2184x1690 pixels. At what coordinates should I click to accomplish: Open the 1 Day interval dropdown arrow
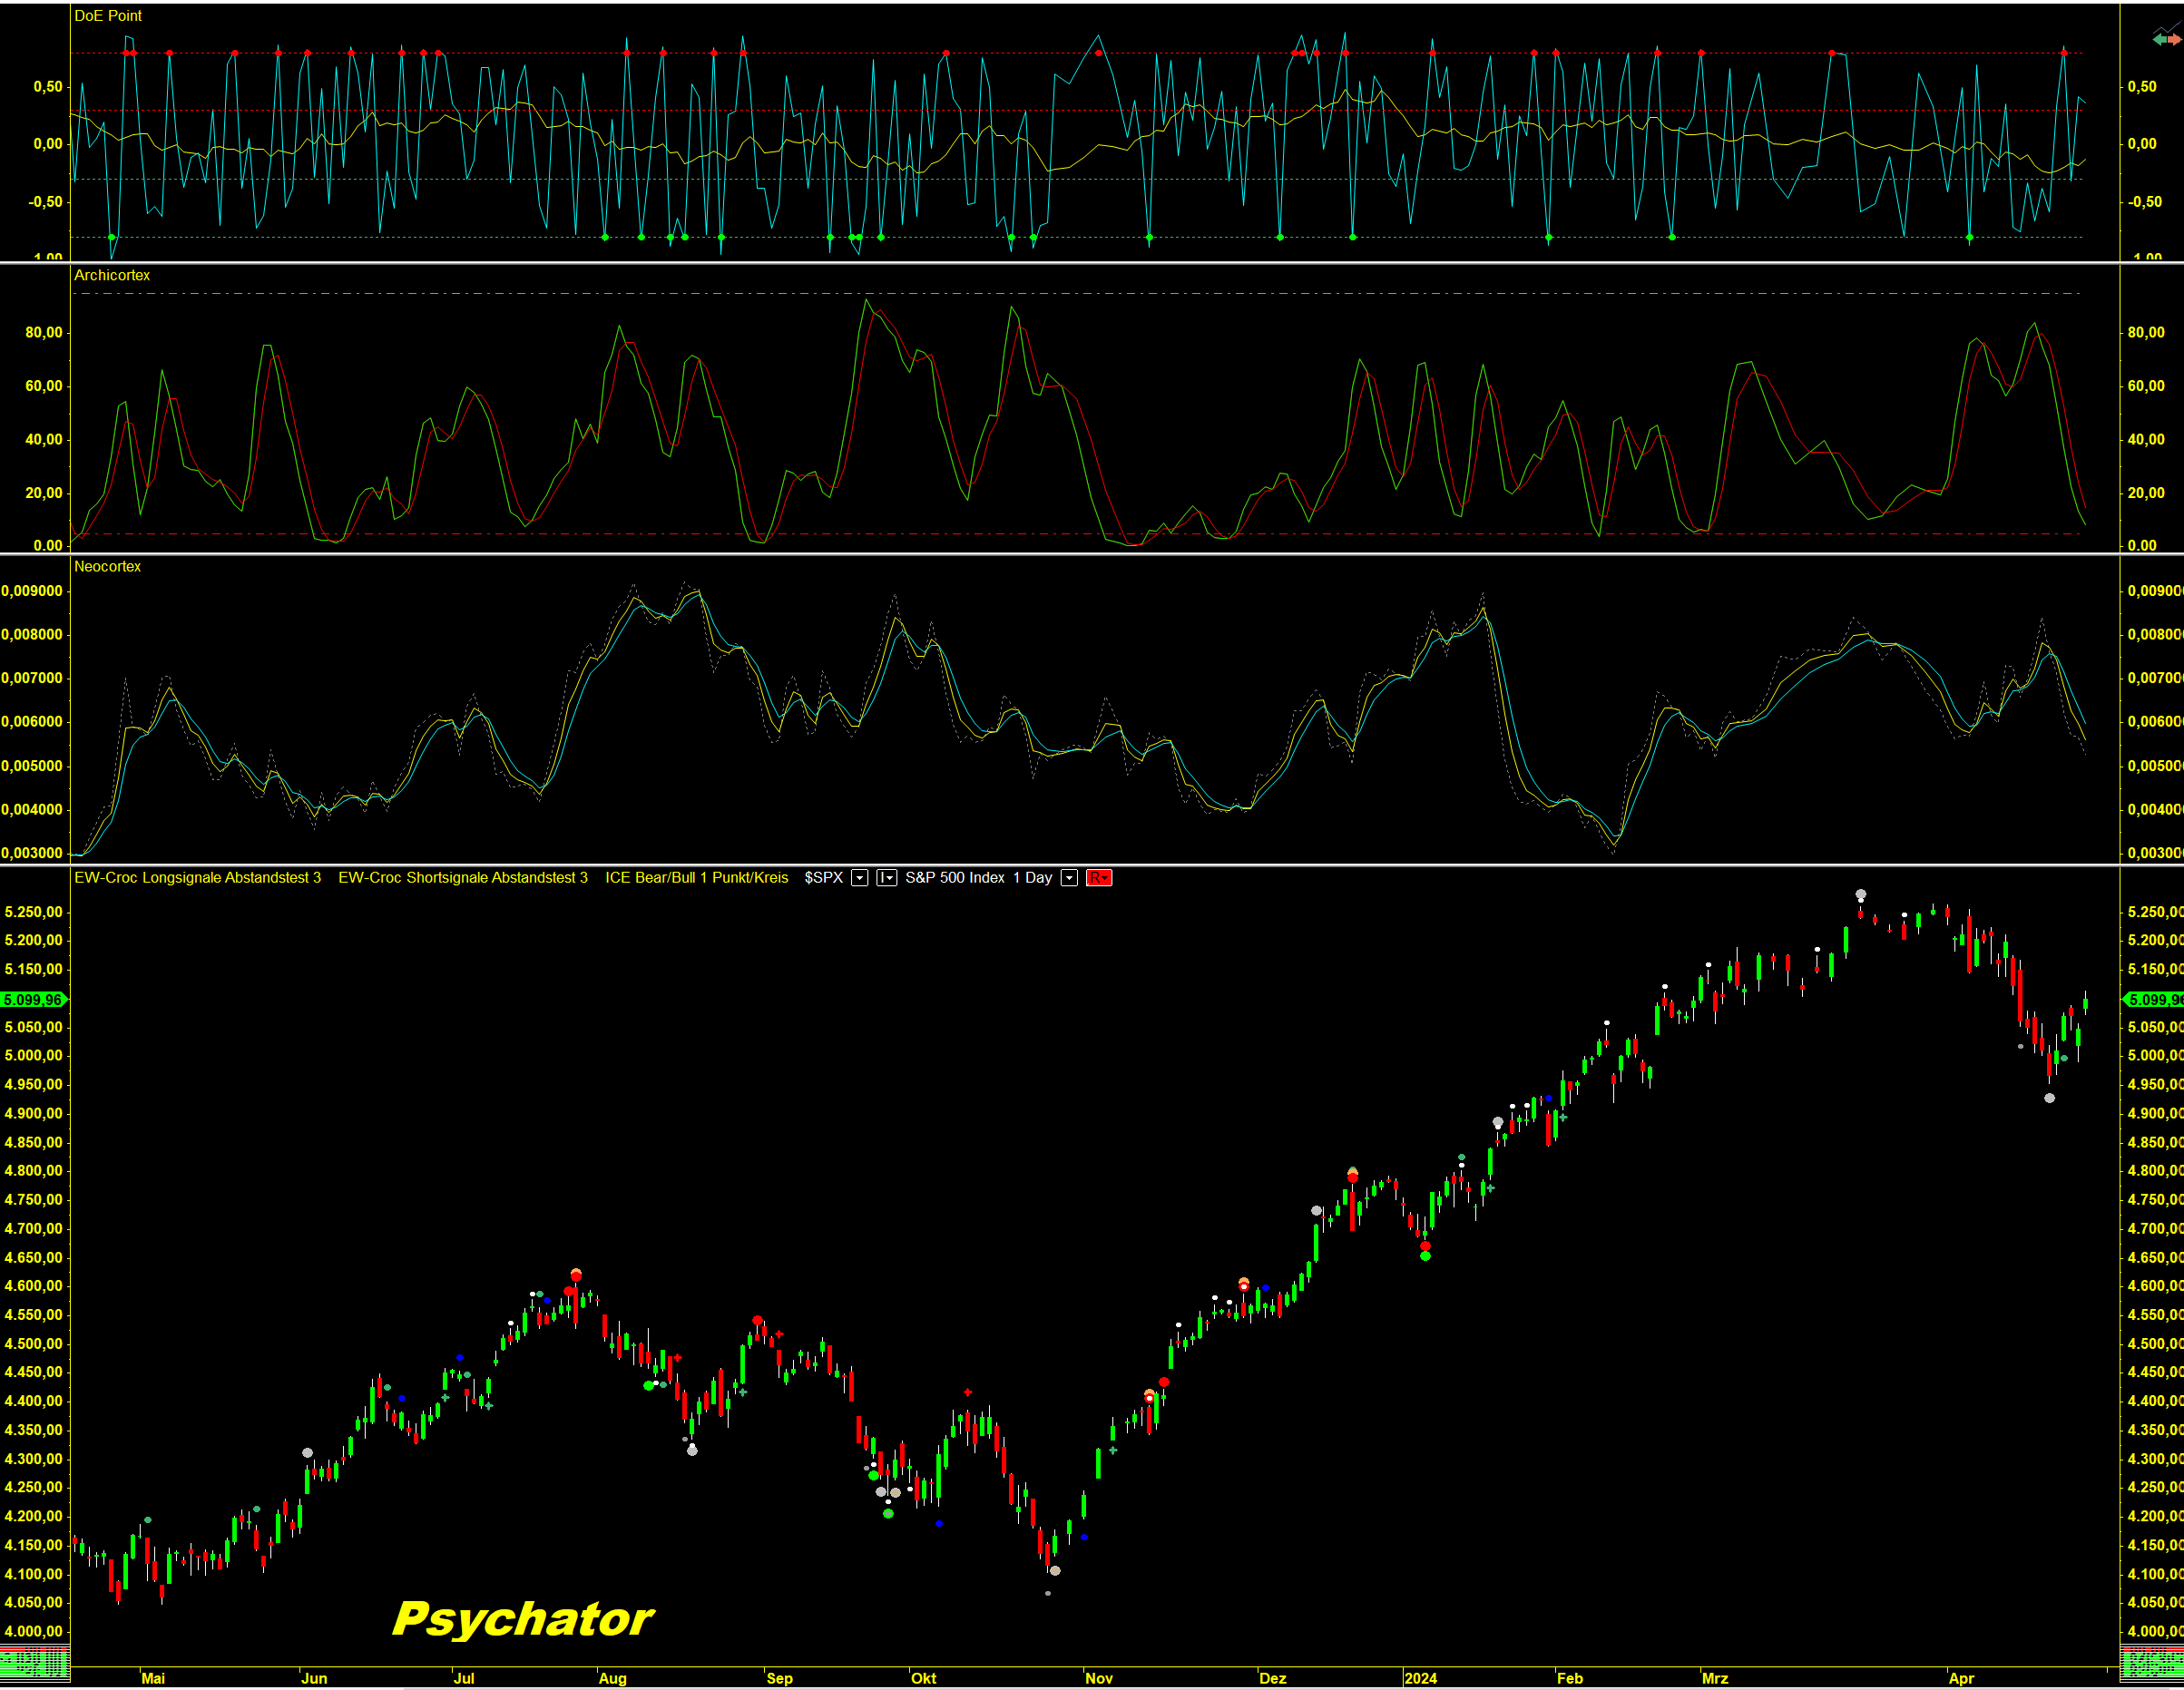click(1069, 878)
